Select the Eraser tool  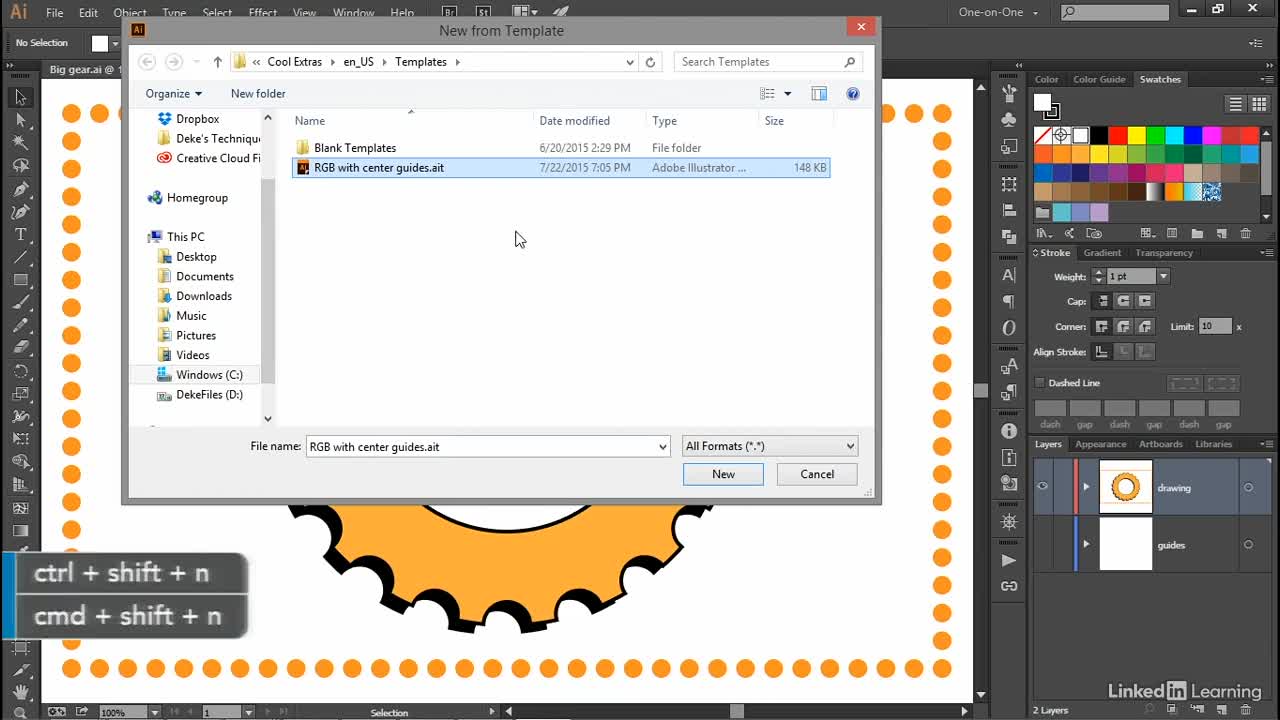20,348
